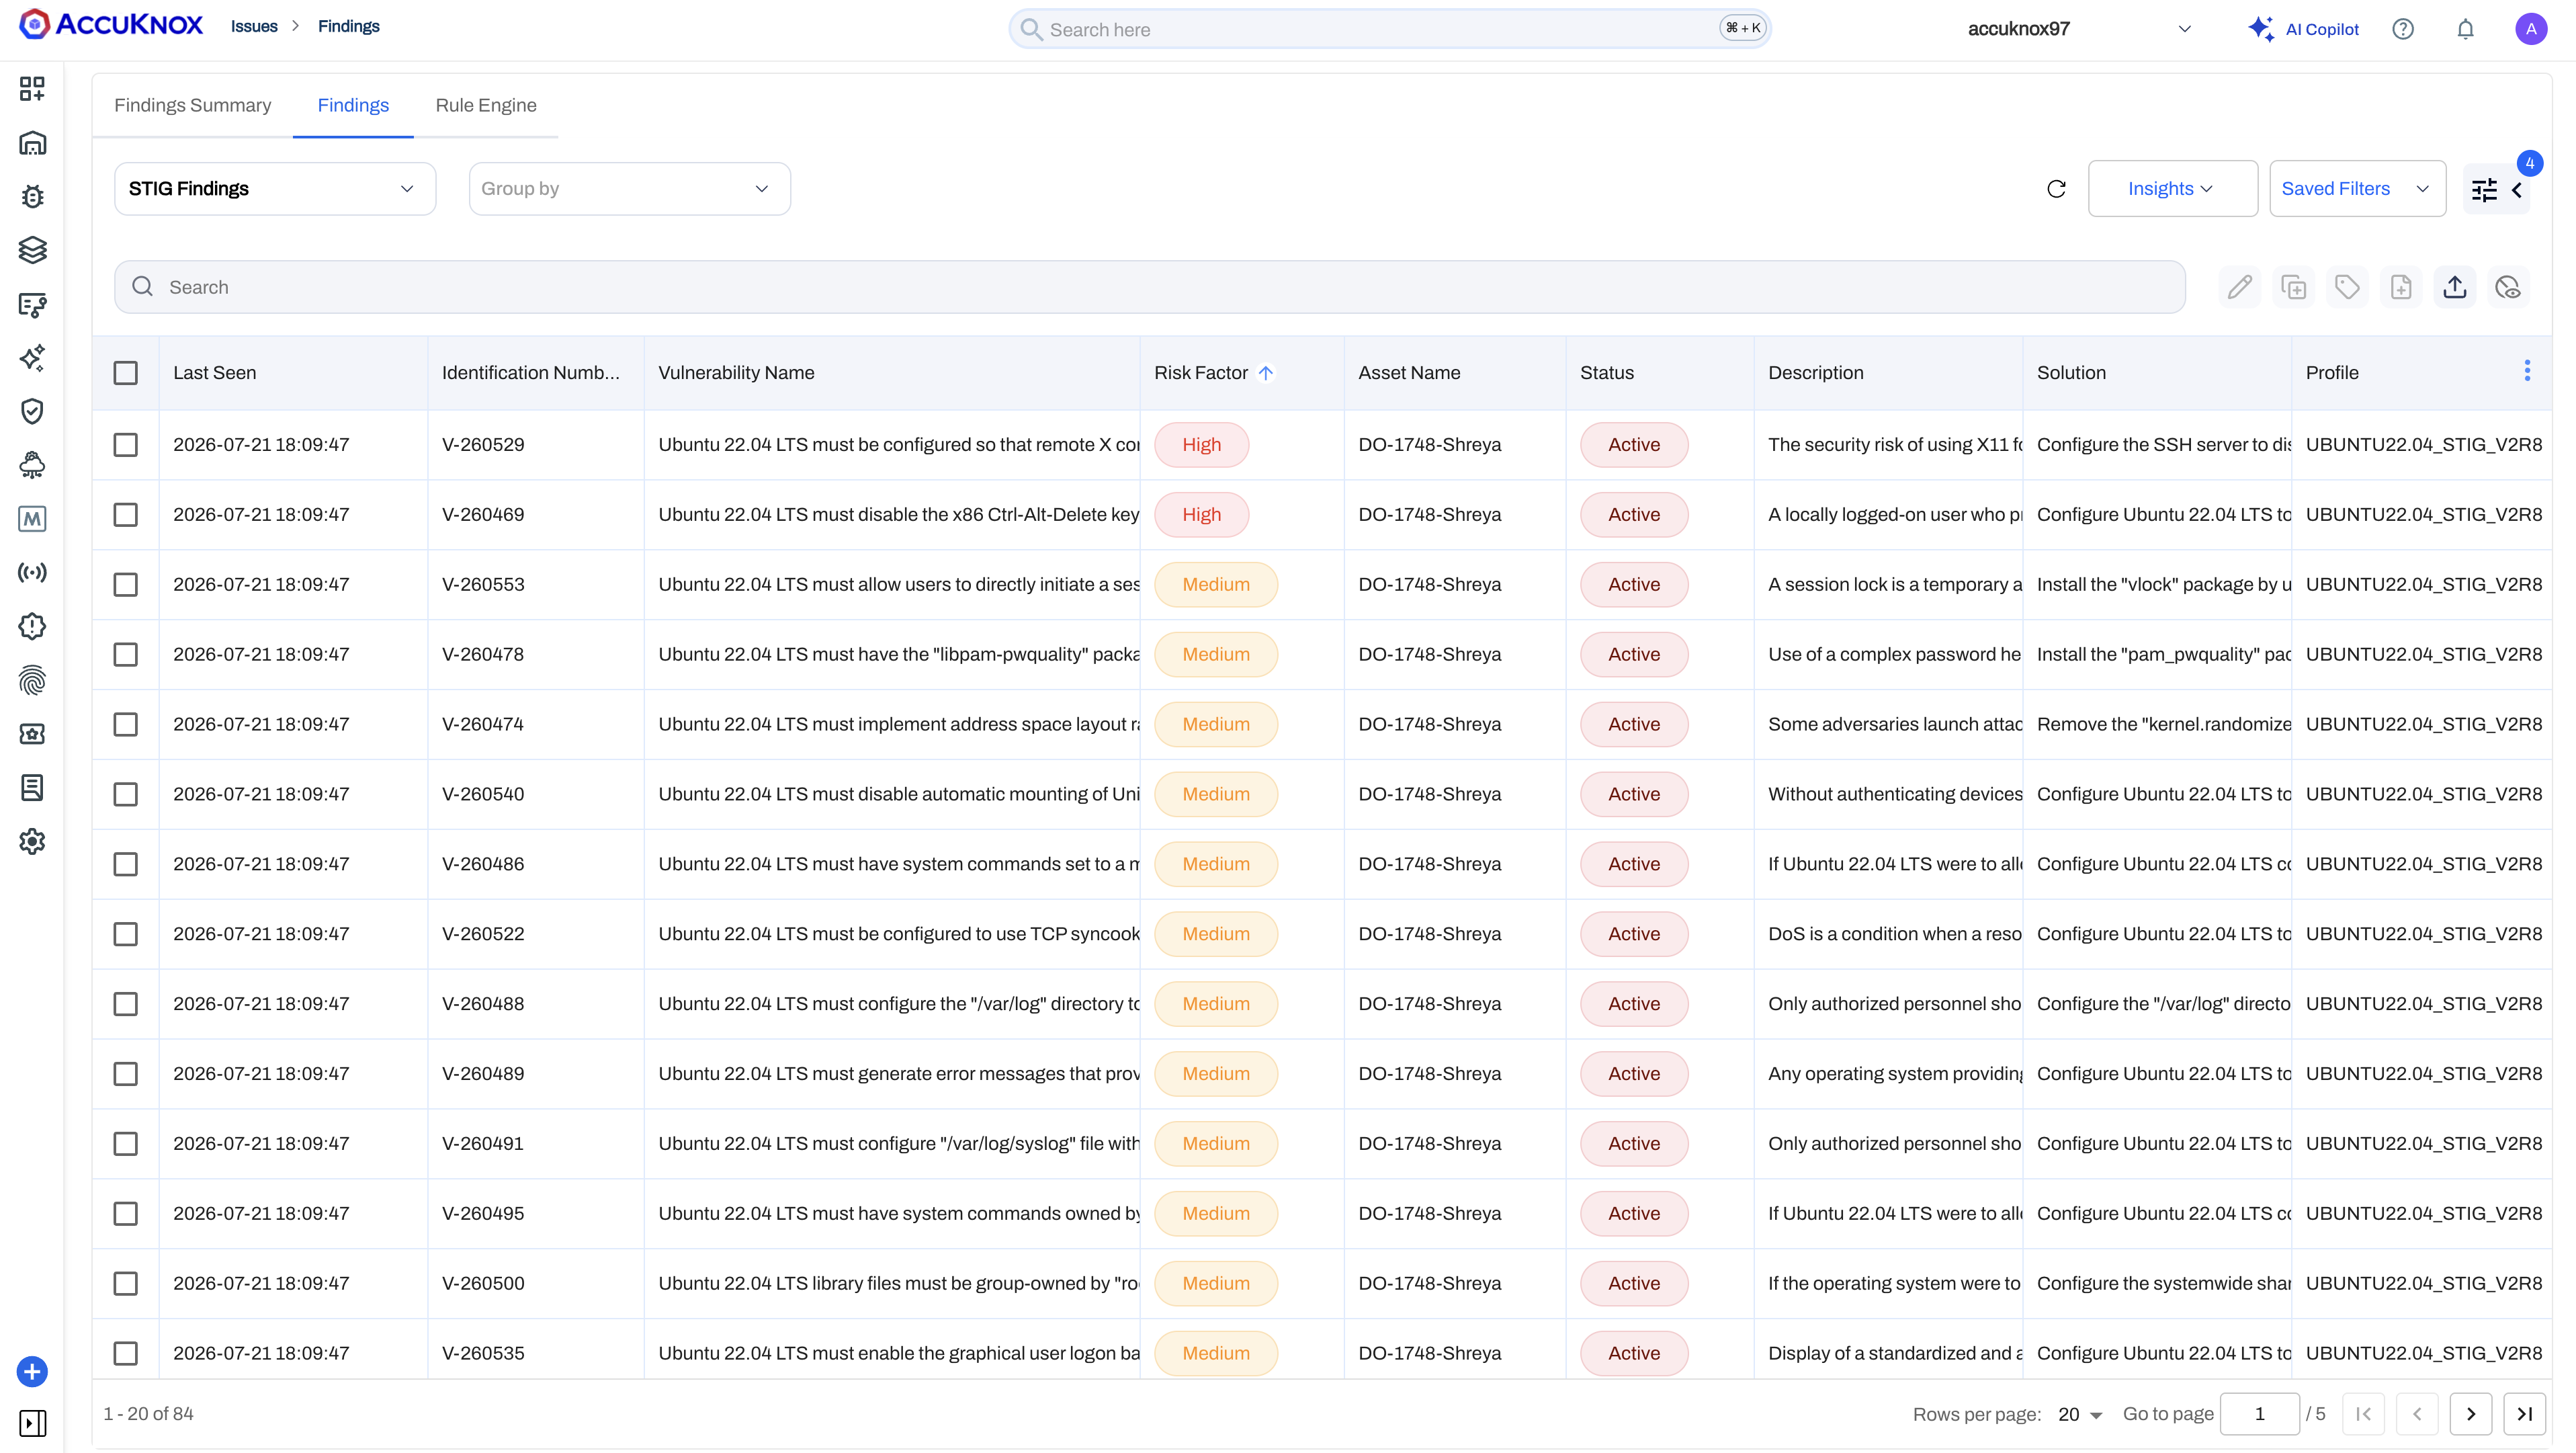Open table column options kebab menu
Image resolution: width=2576 pixels, height=1453 pixels.
[2527, 372]
